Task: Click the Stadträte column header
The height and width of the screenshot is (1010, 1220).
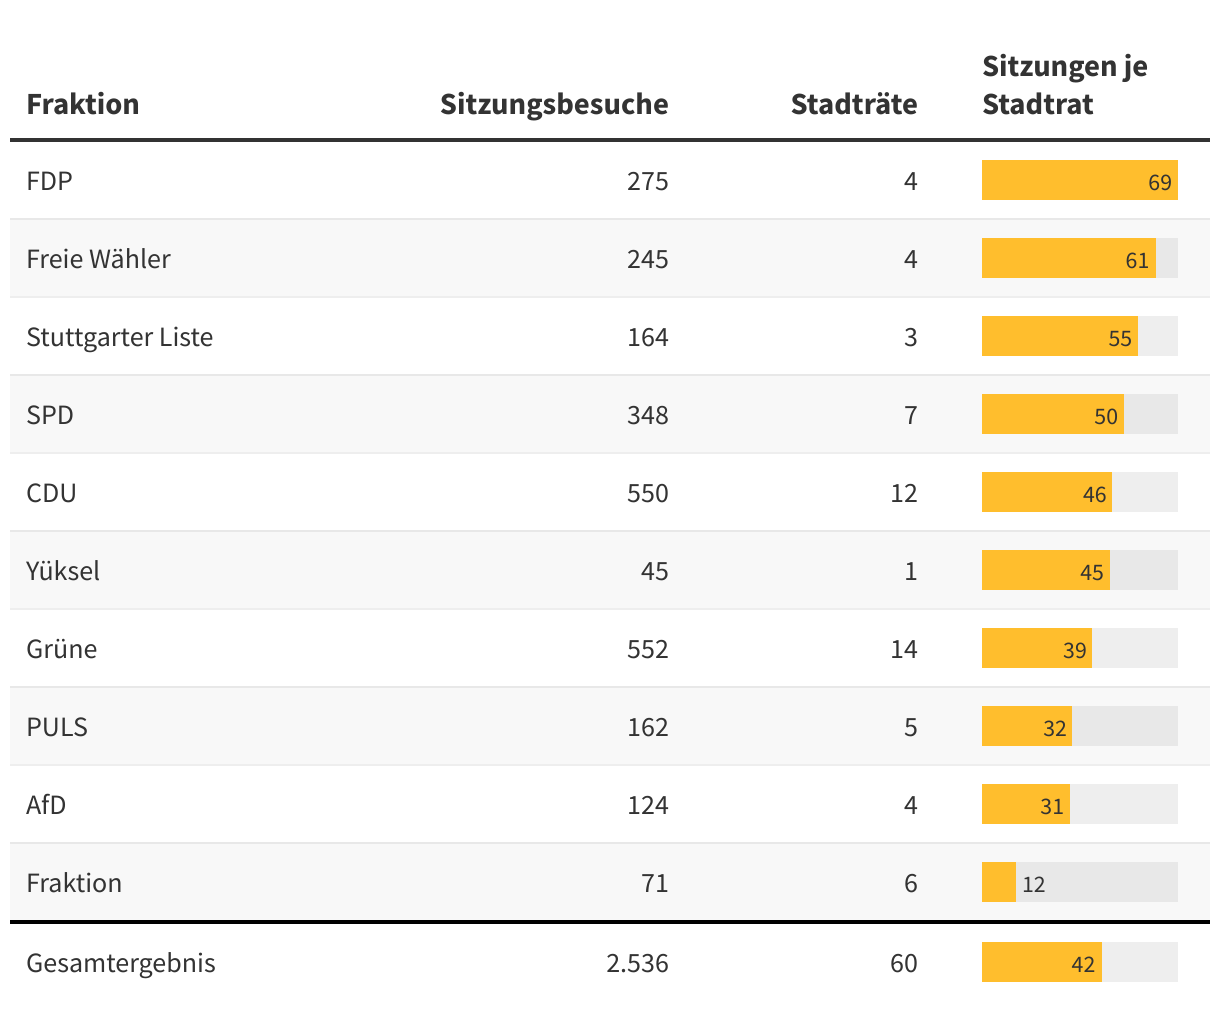Action: tap(853, 104)
